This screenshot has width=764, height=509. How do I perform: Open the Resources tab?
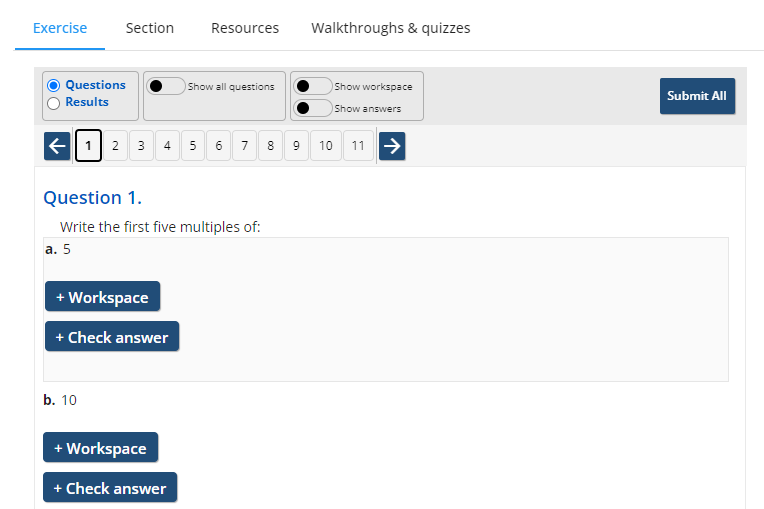click(245, 28)
